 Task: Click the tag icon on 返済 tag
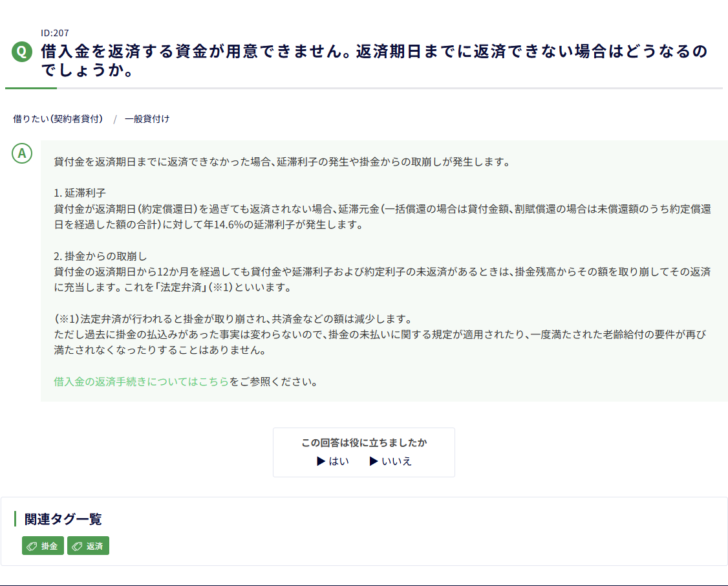click(77, 547)
